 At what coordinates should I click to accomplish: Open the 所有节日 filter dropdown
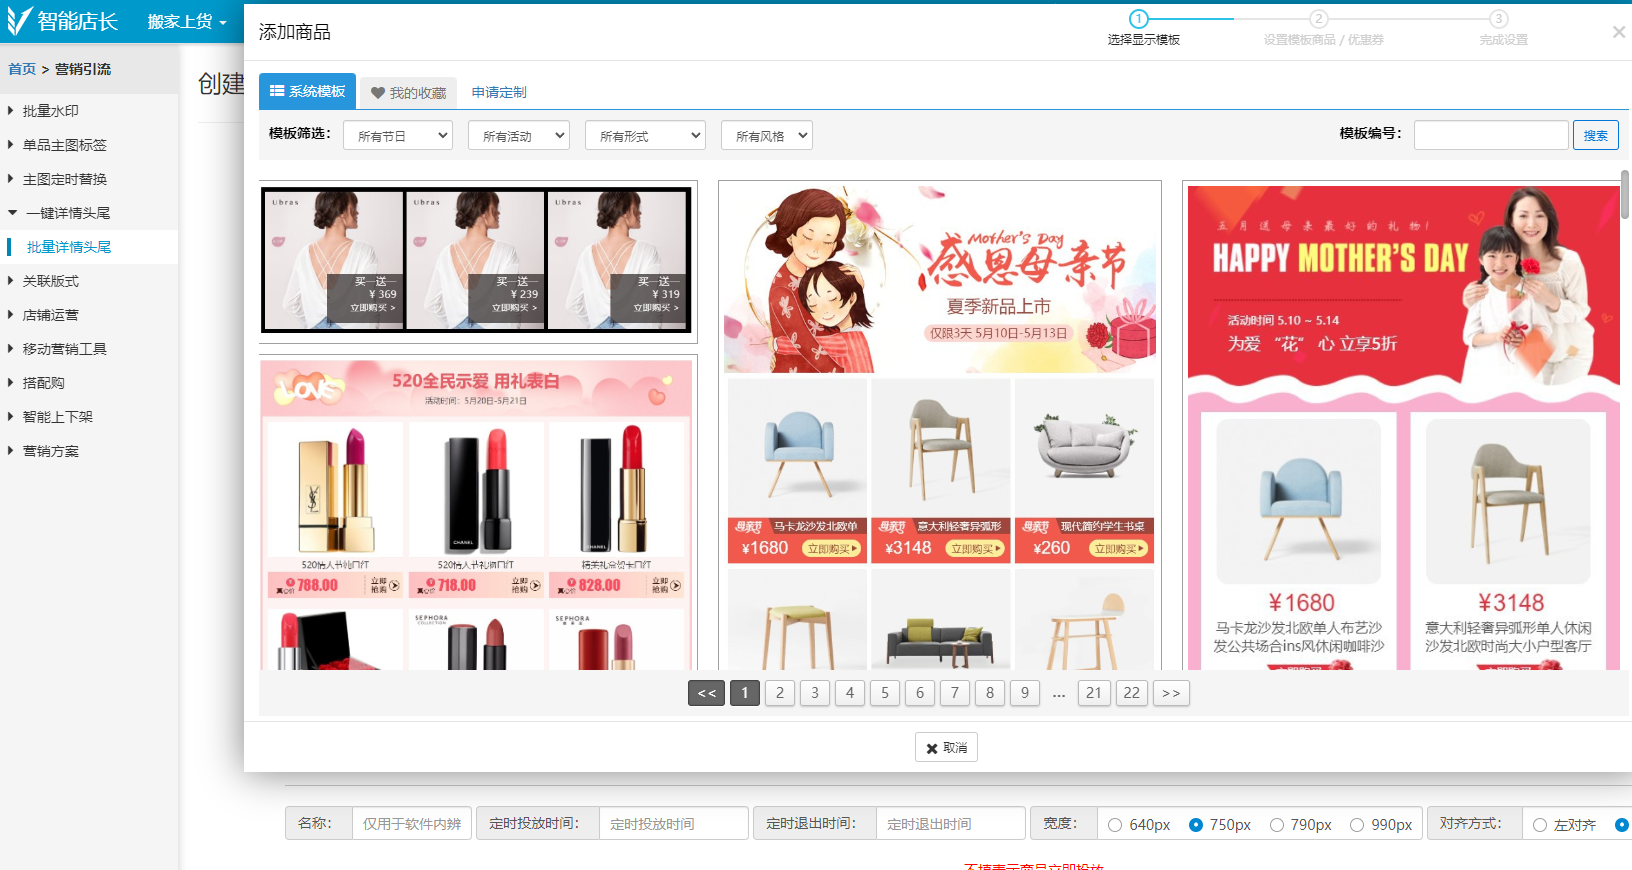(398, 135)
